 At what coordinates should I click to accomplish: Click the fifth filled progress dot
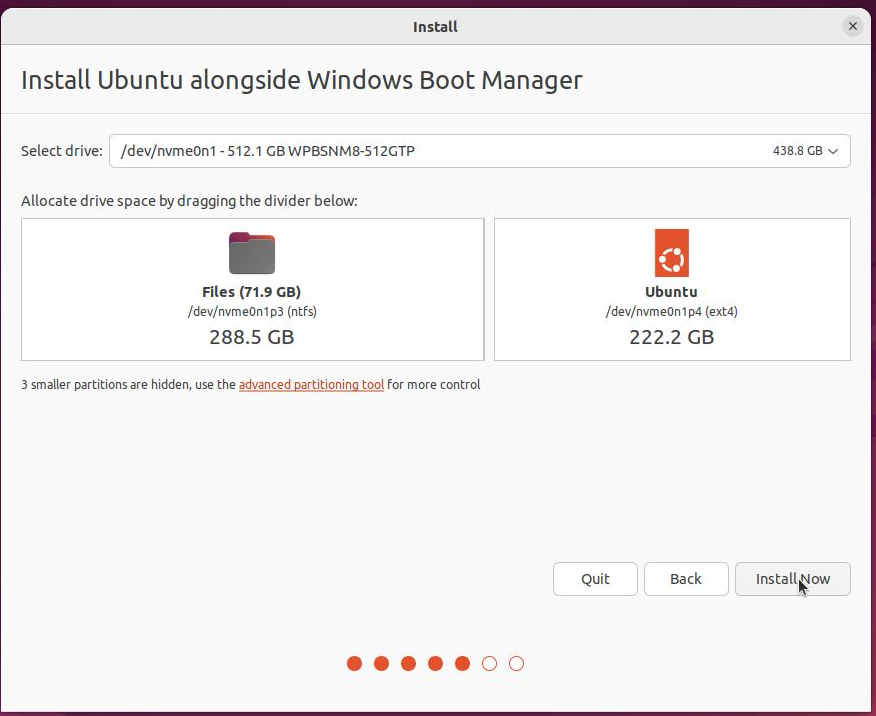click(462, 663)
